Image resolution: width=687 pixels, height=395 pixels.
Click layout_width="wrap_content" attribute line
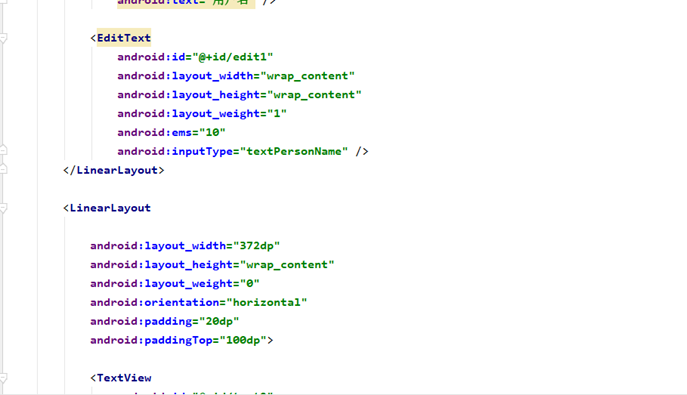[x=236, y=76]
